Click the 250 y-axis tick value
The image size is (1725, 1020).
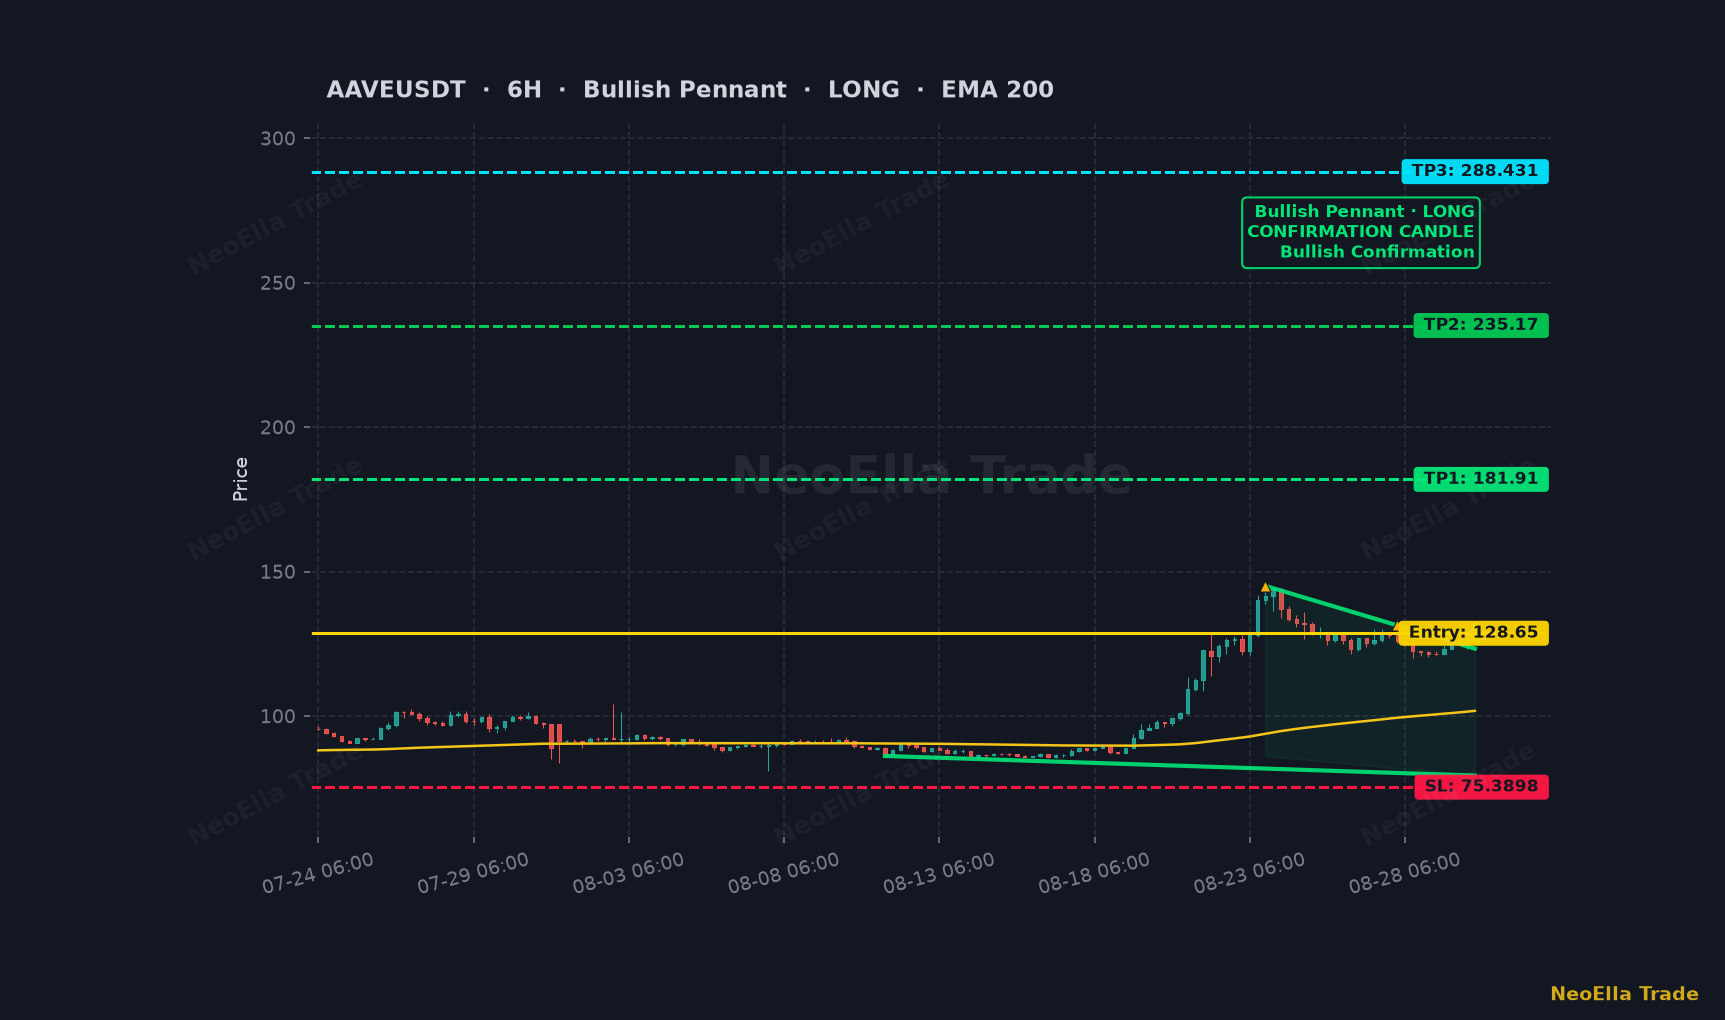(x=278, y=284)
